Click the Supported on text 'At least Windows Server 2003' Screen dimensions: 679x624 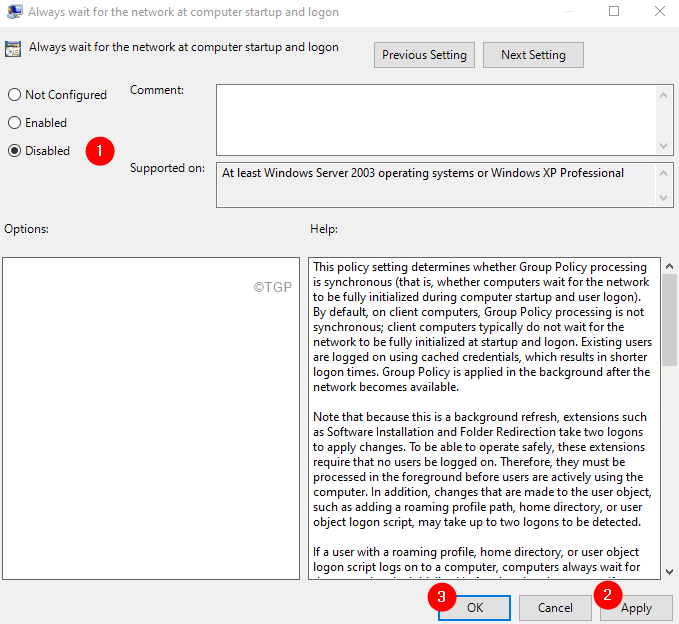tap(298, 173)
